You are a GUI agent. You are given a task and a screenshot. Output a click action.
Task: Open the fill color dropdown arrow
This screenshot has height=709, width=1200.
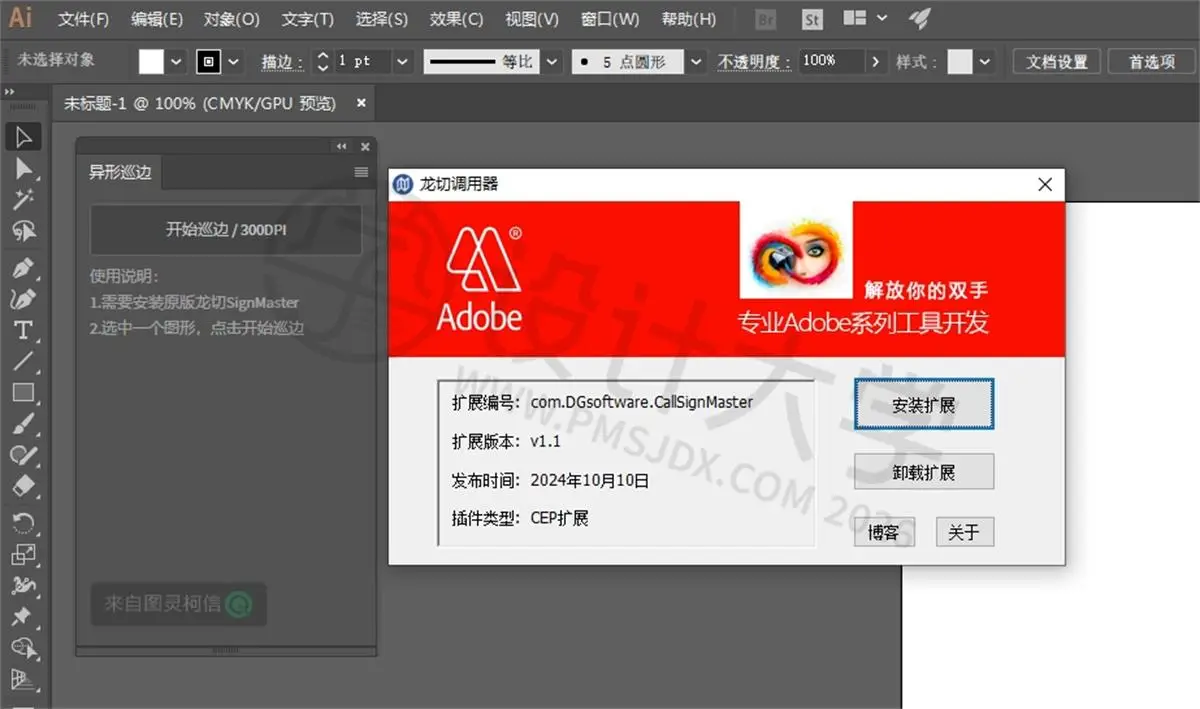pos(177,61)
